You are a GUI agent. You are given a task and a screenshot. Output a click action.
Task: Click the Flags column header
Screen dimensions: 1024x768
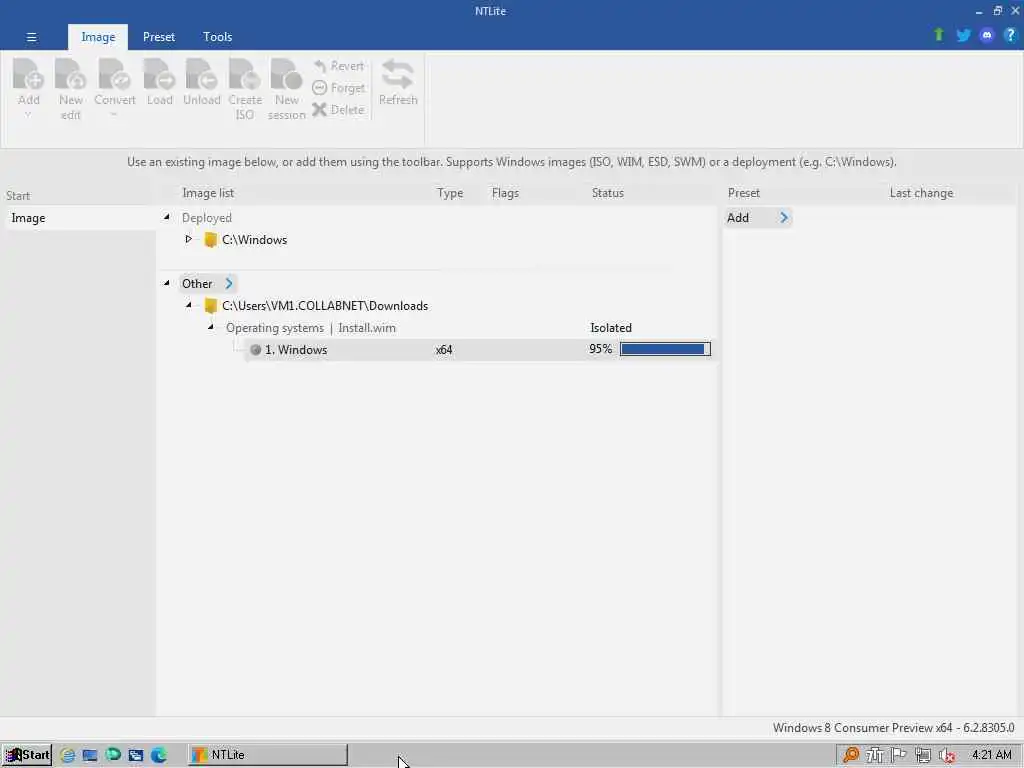point(505,193)
